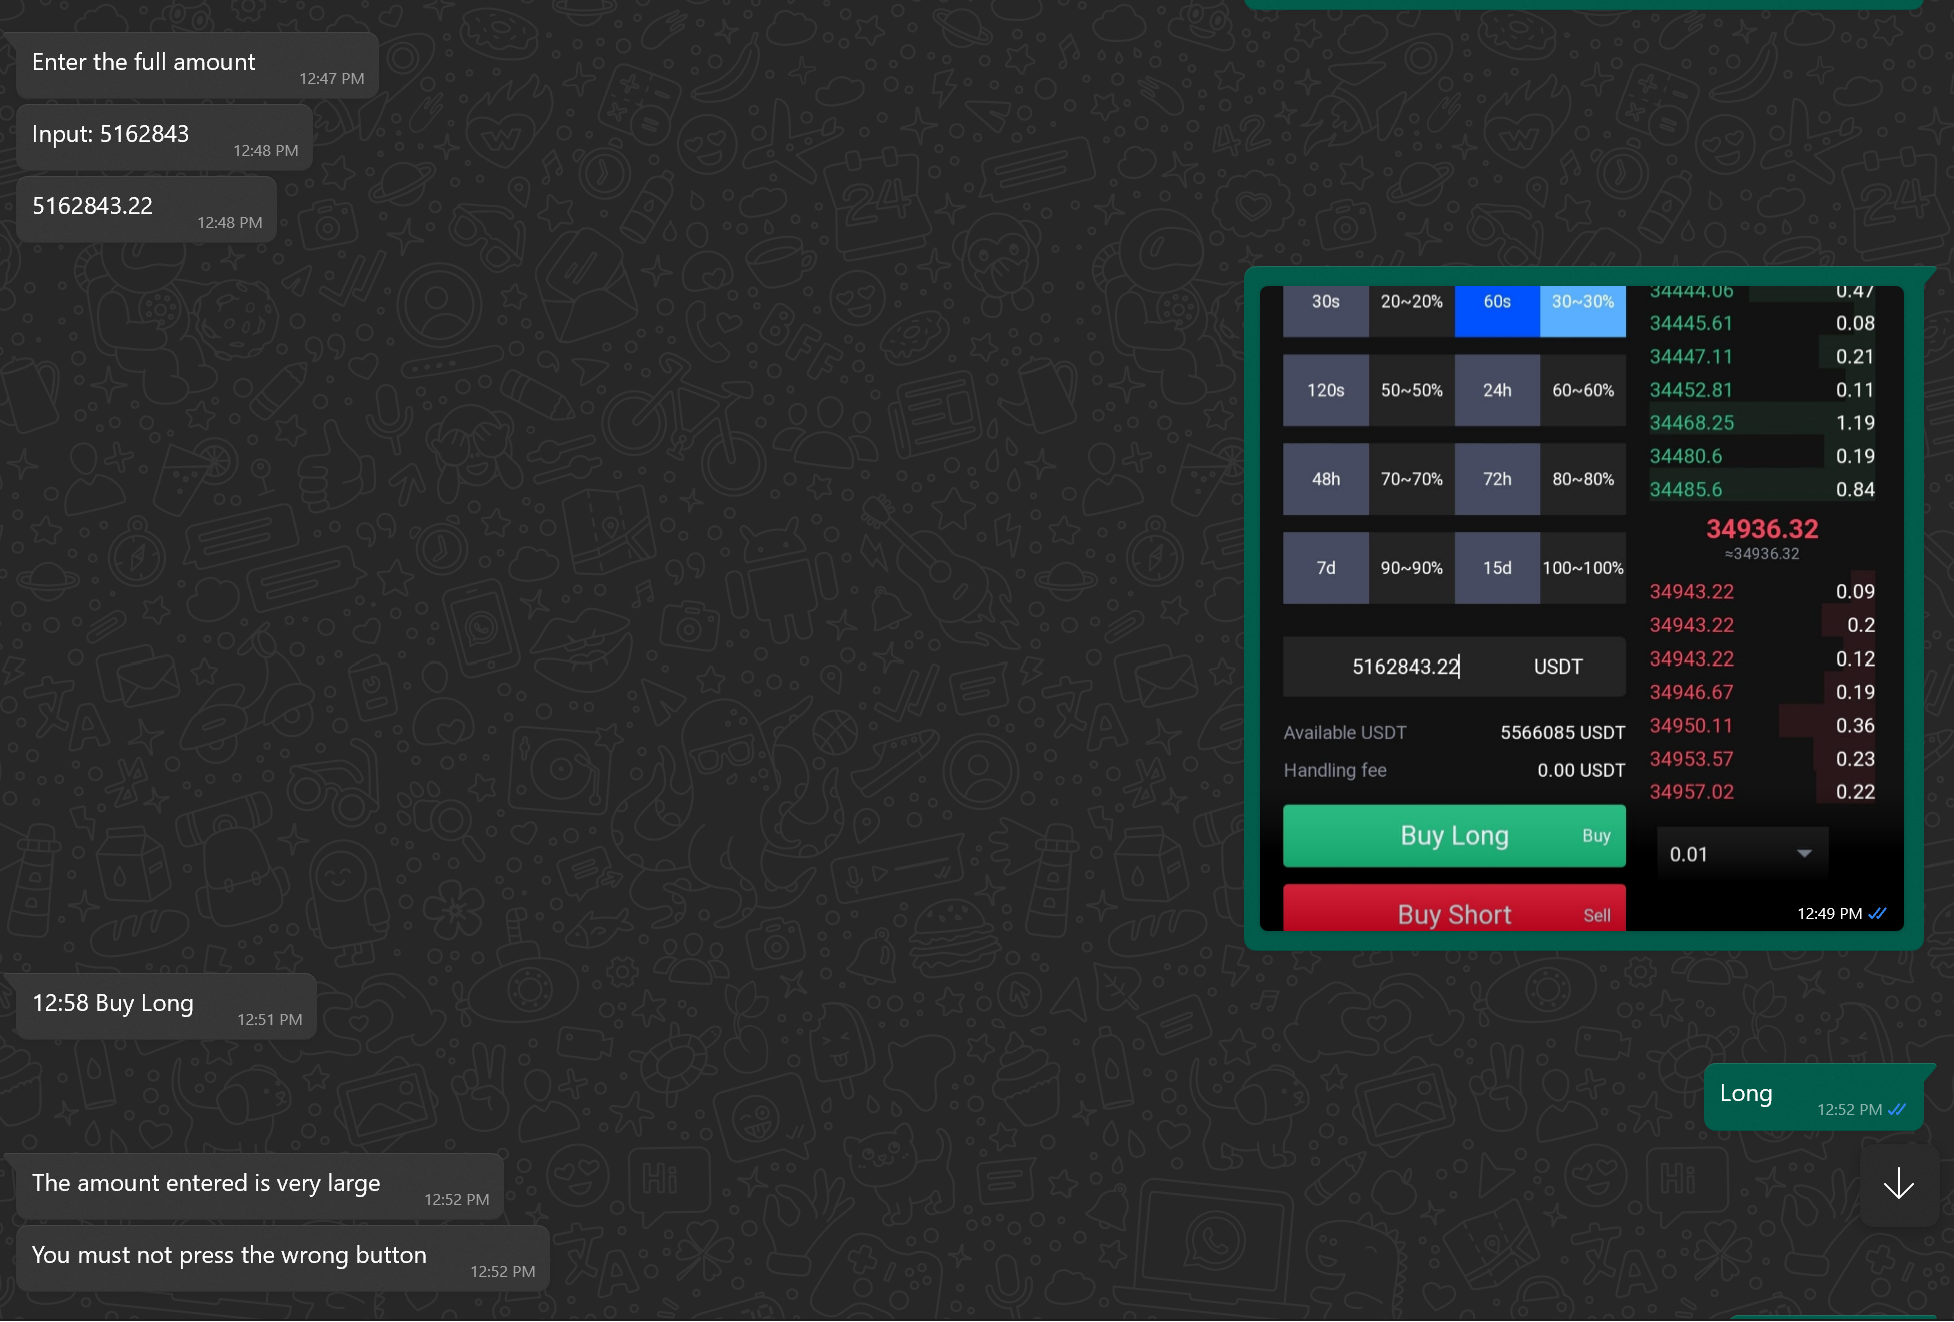Select the 30s duration option

(1325, 302)
